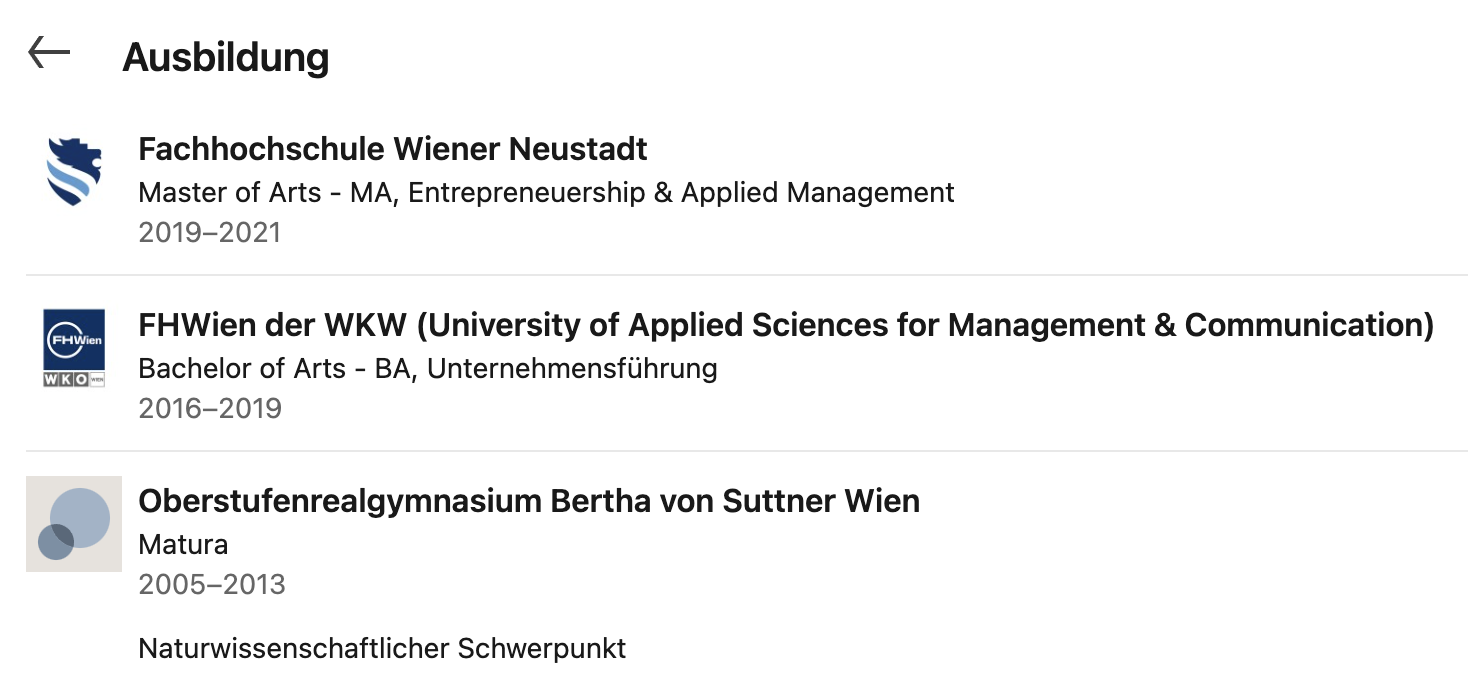Open the FHWien der WKW school link
Screen dimensions: 1468x686
point(785,325)
